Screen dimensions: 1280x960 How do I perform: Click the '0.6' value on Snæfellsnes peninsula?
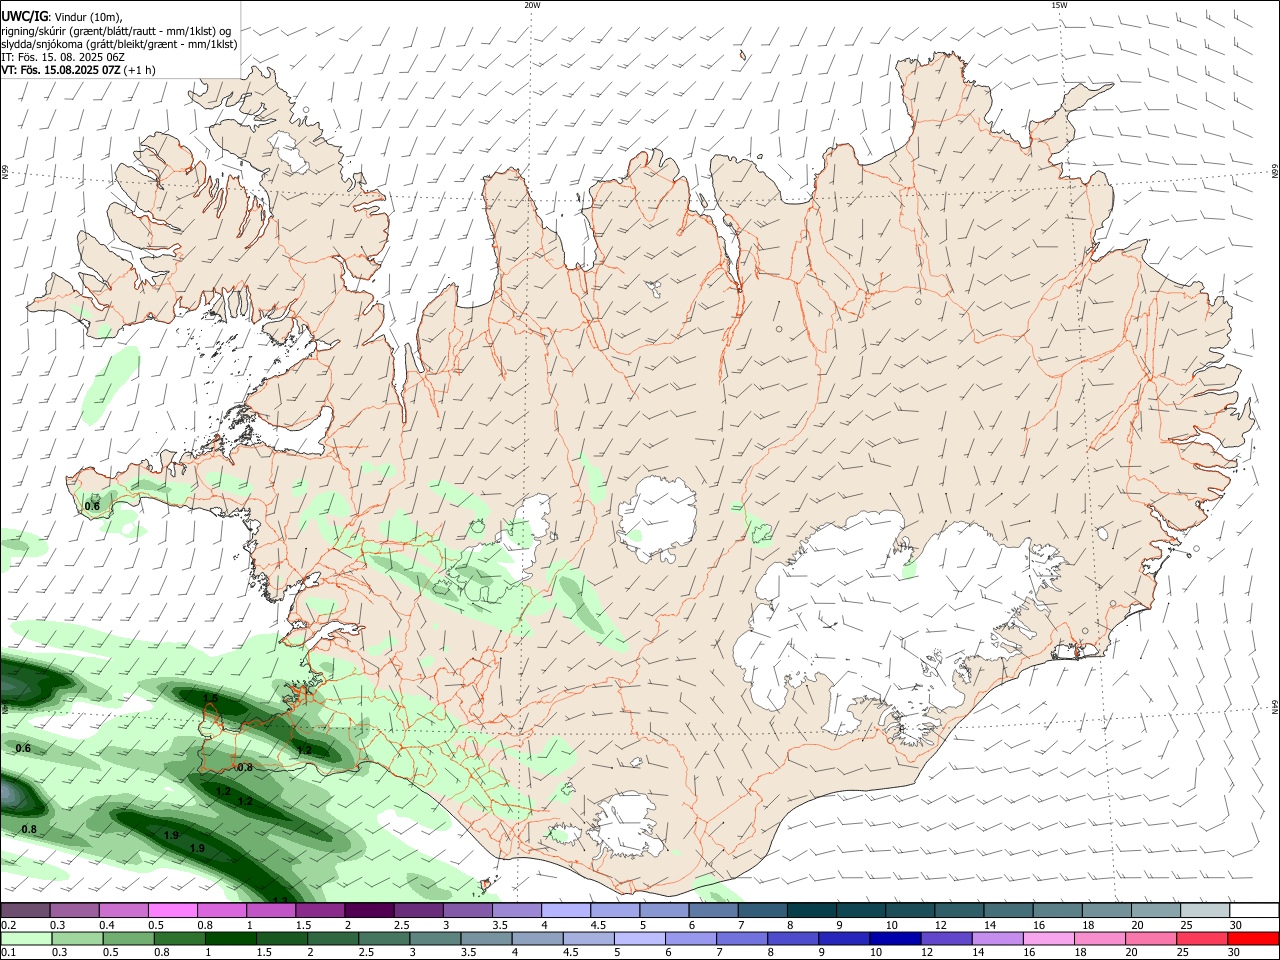pyautogui.click(x=92, y=506)
